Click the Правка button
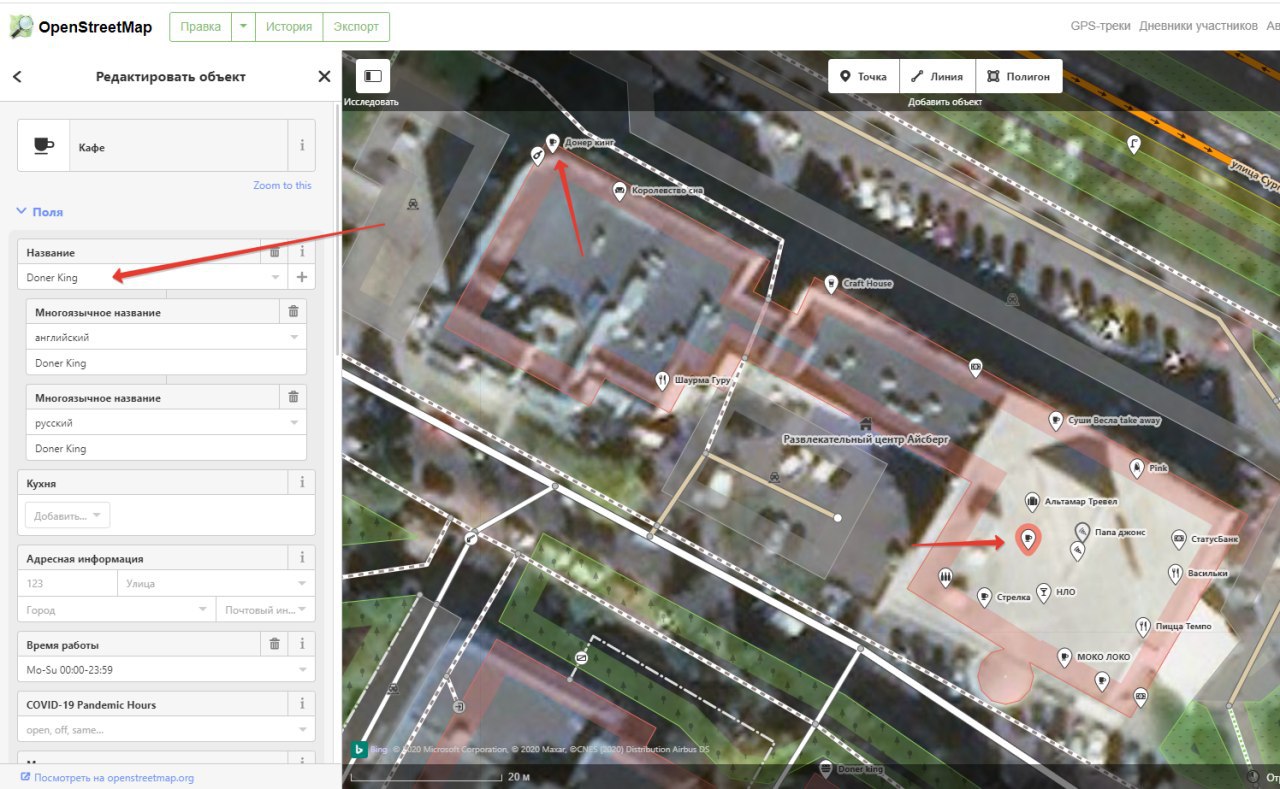 tap(200, 27)
